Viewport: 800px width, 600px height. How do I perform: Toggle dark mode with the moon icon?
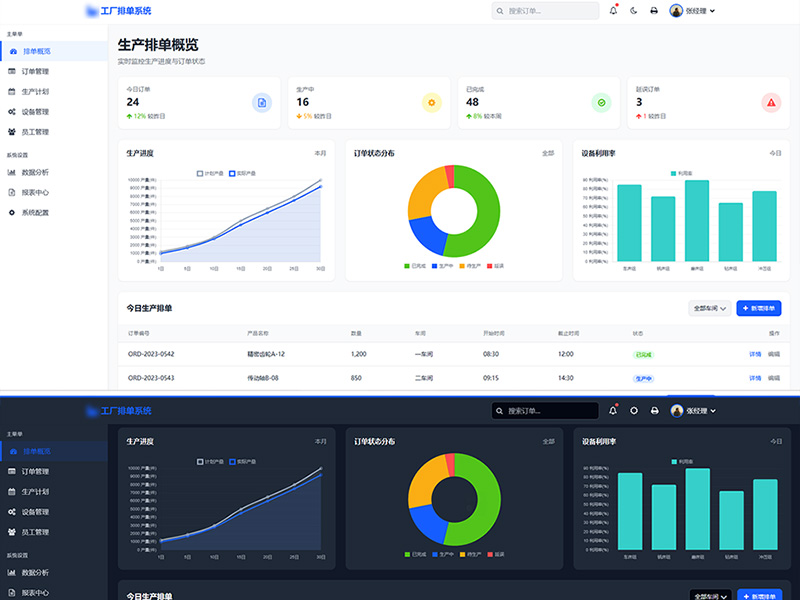pos(634,11)
